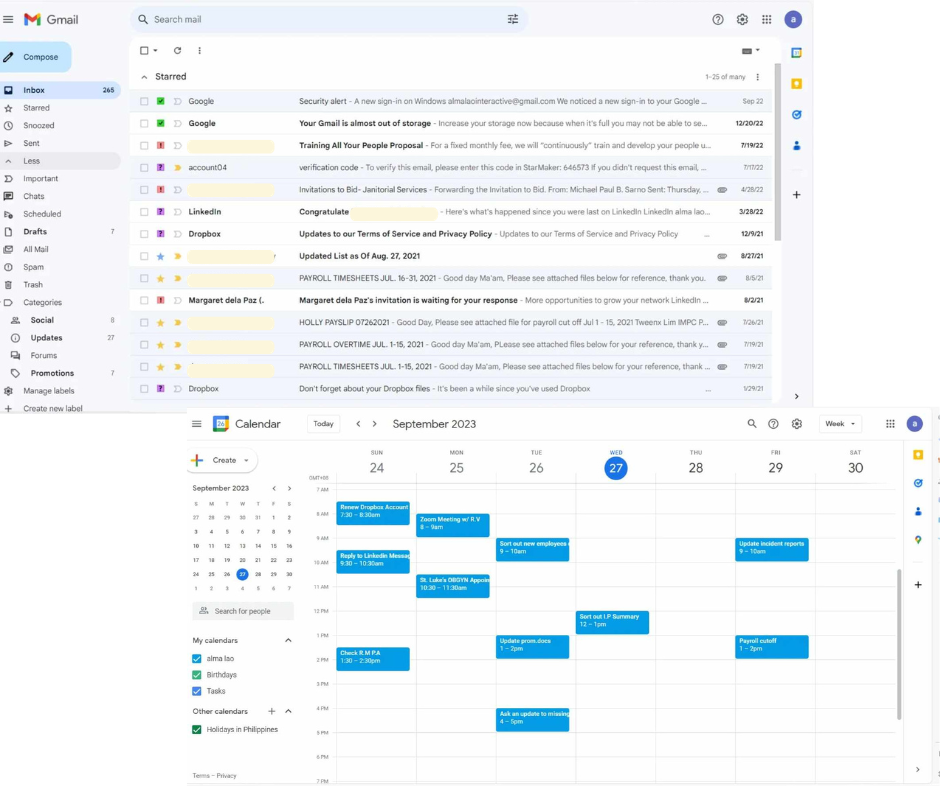The width and height of the screenshot is (940, 788).
Task: Click Manage labels link
Action: 49,391
